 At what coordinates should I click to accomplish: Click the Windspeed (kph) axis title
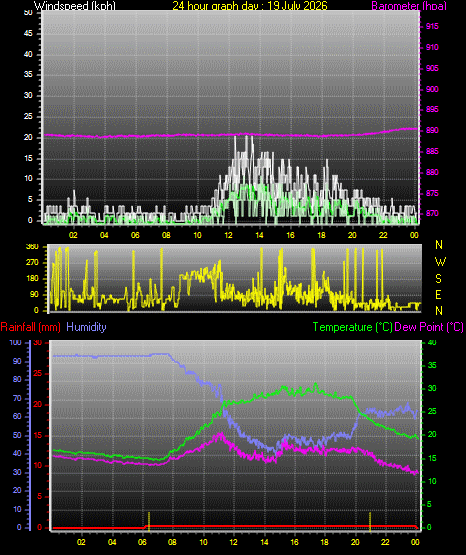75,6
